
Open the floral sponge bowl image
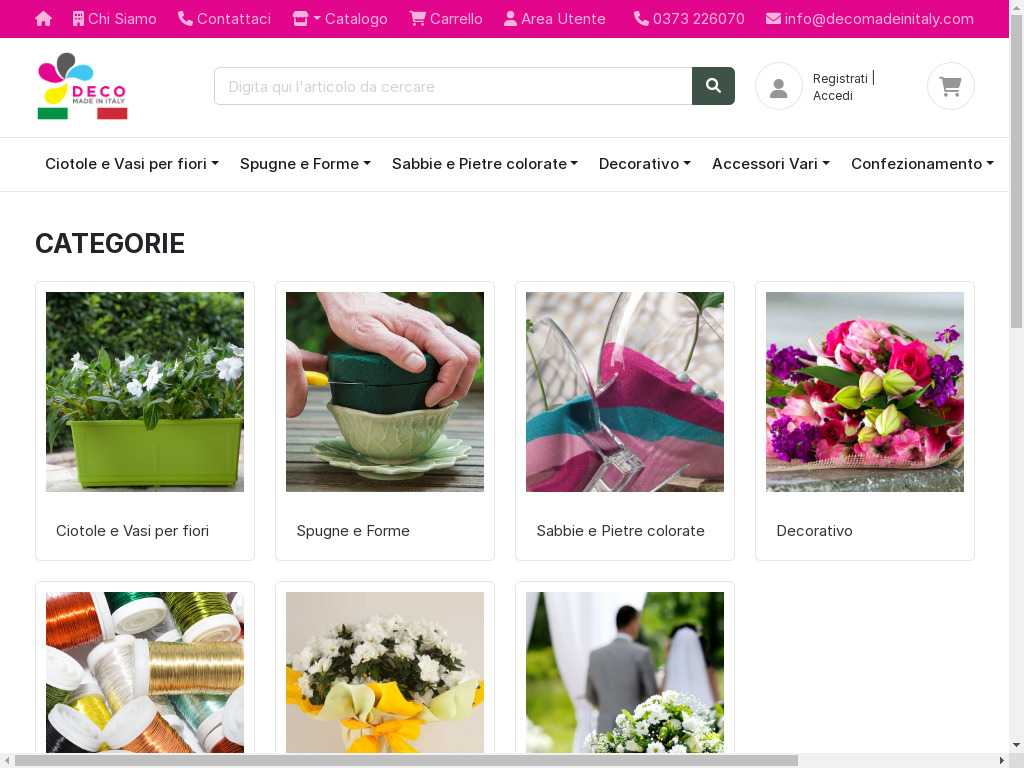385,392
